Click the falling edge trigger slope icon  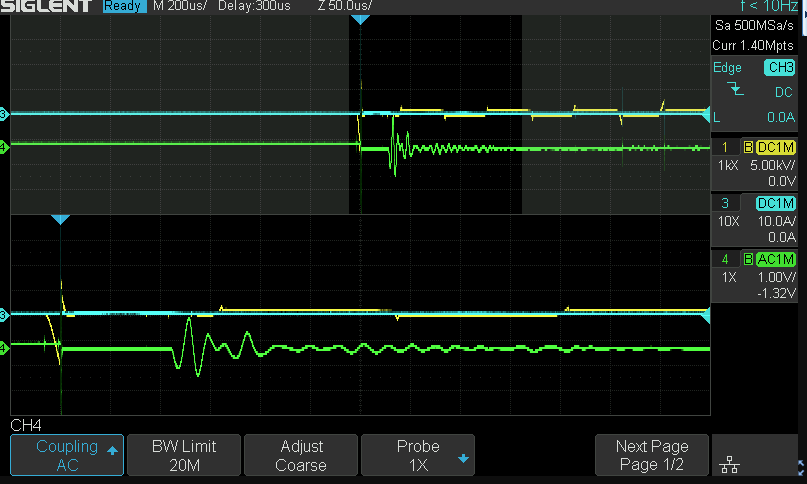coord(736,90)
